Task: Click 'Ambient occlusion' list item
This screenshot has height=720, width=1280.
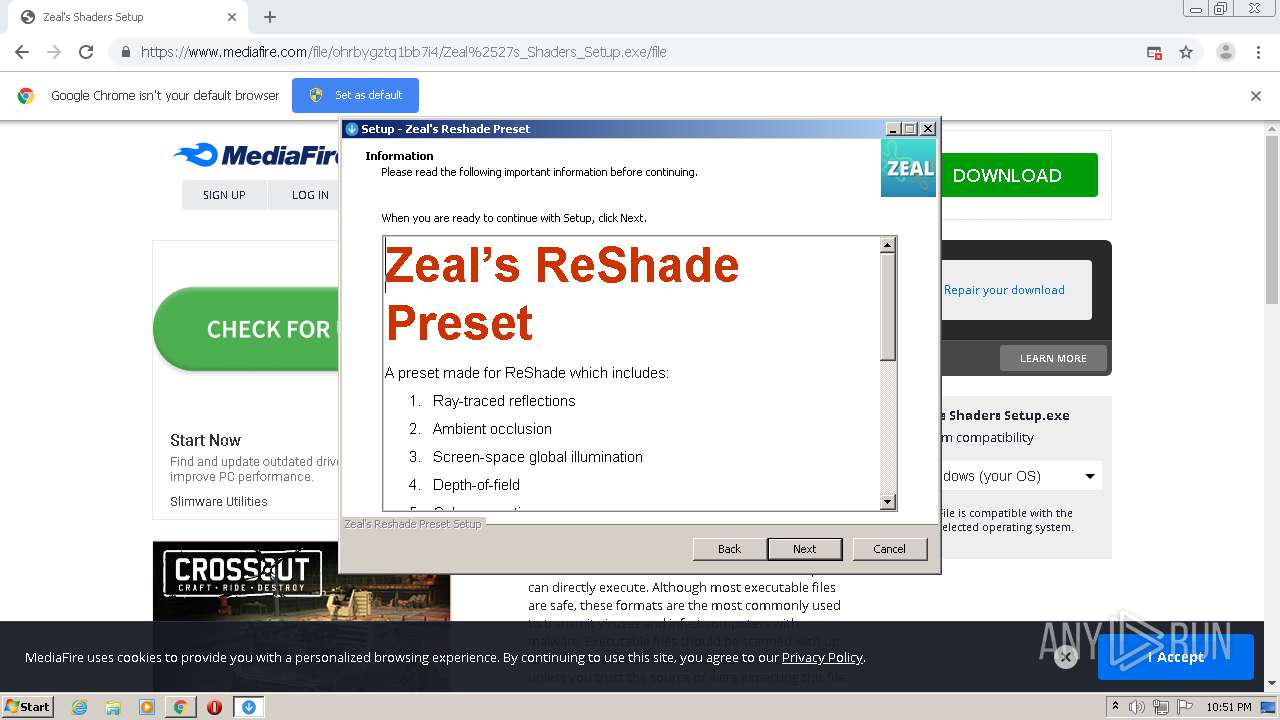Action: [492, 429]
